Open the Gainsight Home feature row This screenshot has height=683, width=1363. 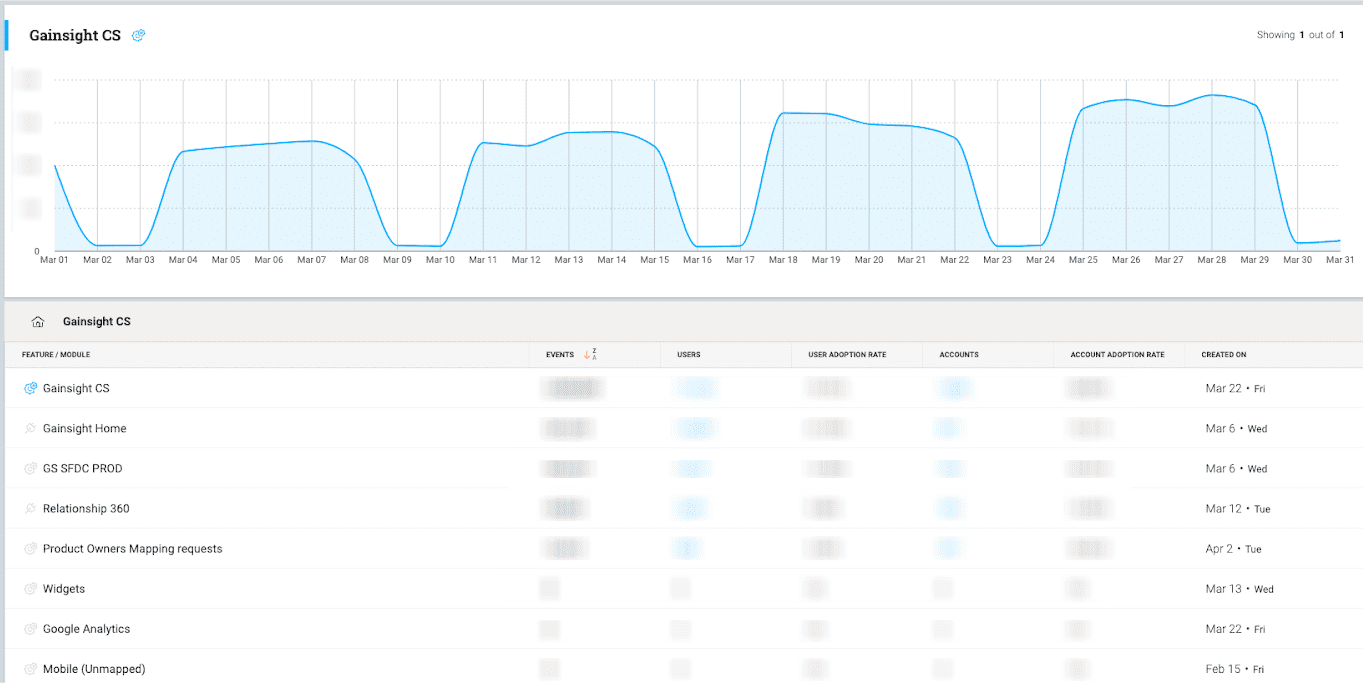coord(84,428)
